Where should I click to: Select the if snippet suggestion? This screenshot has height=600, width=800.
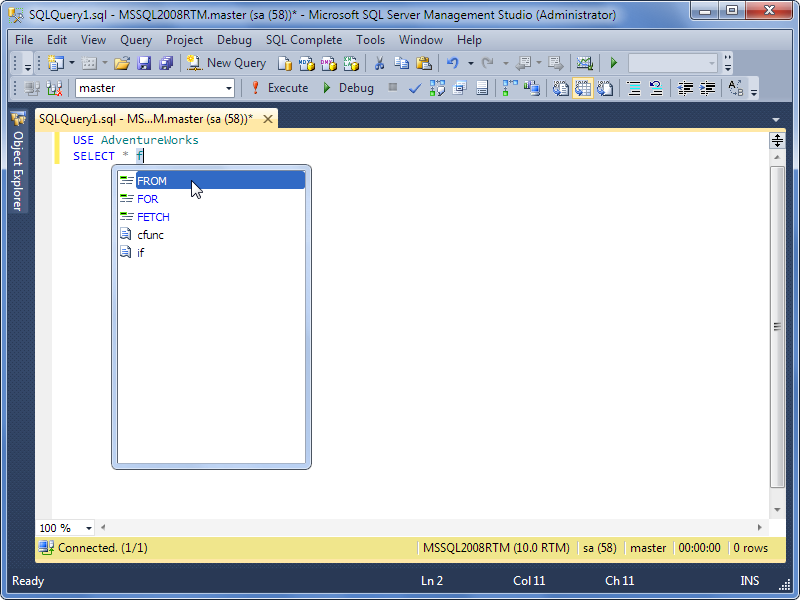tap(211, 253)
